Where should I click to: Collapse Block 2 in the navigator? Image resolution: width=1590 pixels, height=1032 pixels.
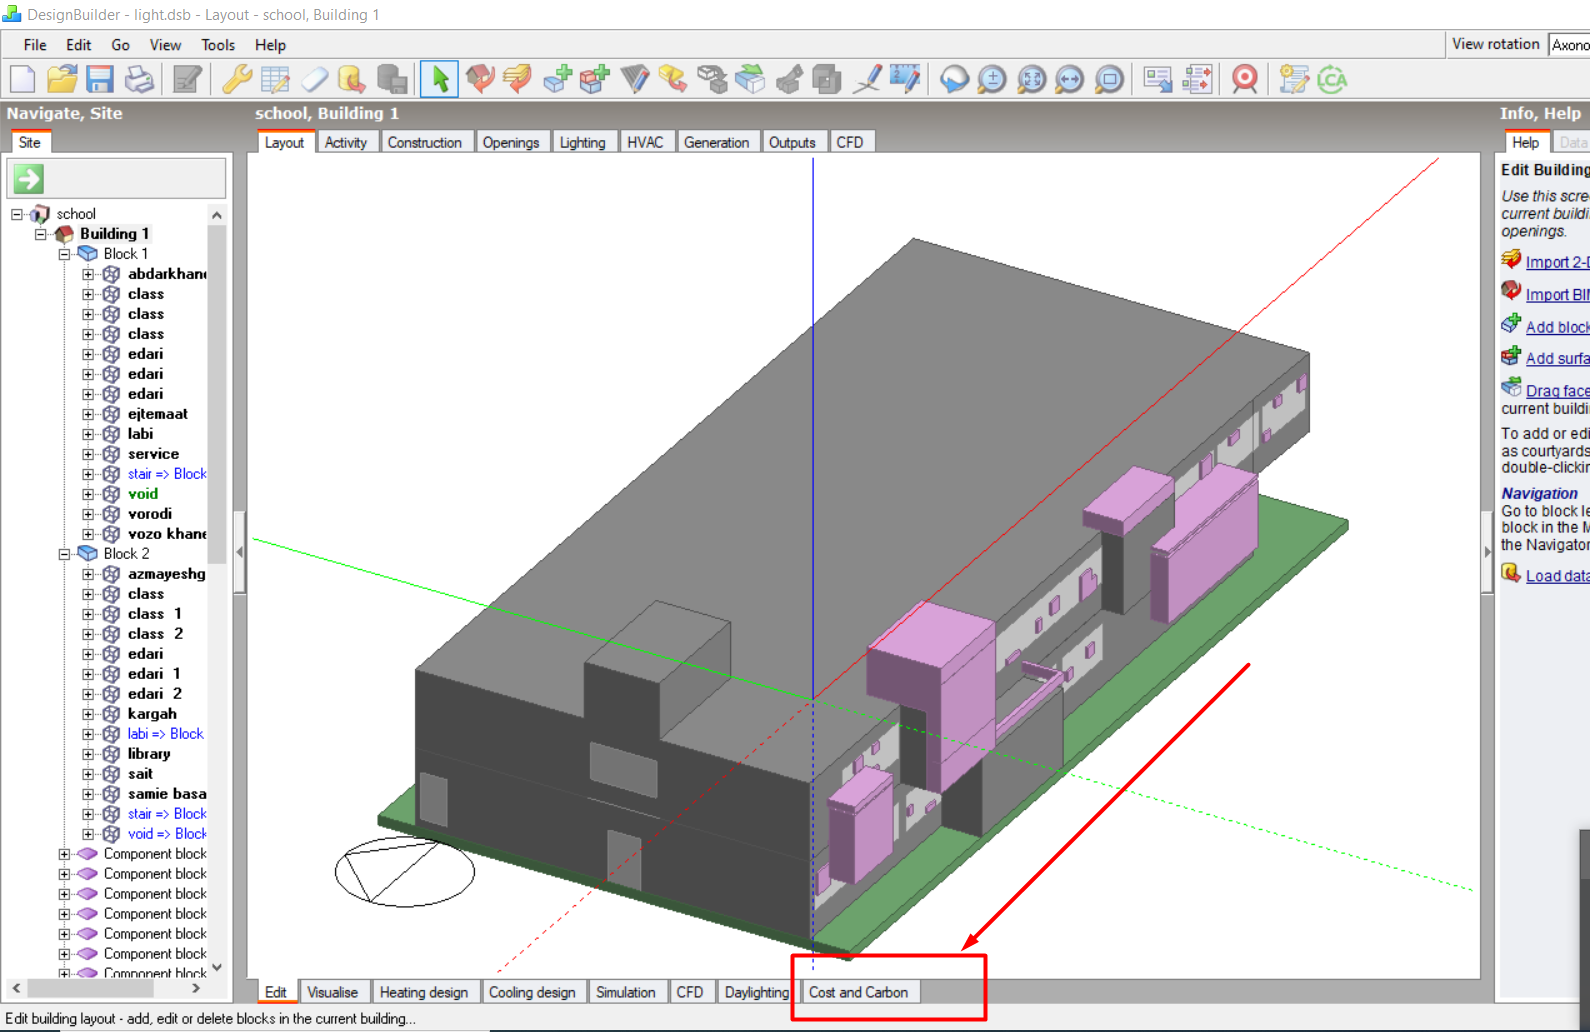[x=64, y=554]
